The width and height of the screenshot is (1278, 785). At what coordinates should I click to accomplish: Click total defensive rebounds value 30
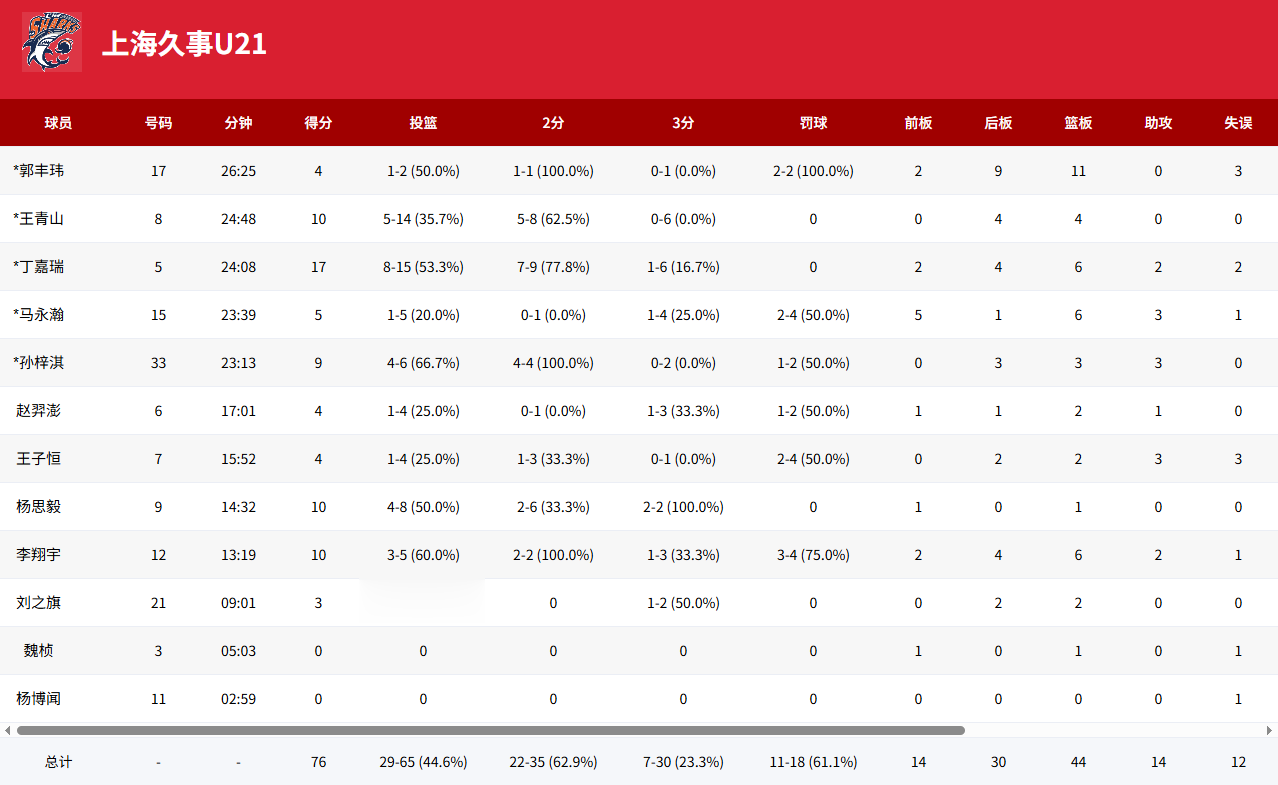click(x=998, y=762)
